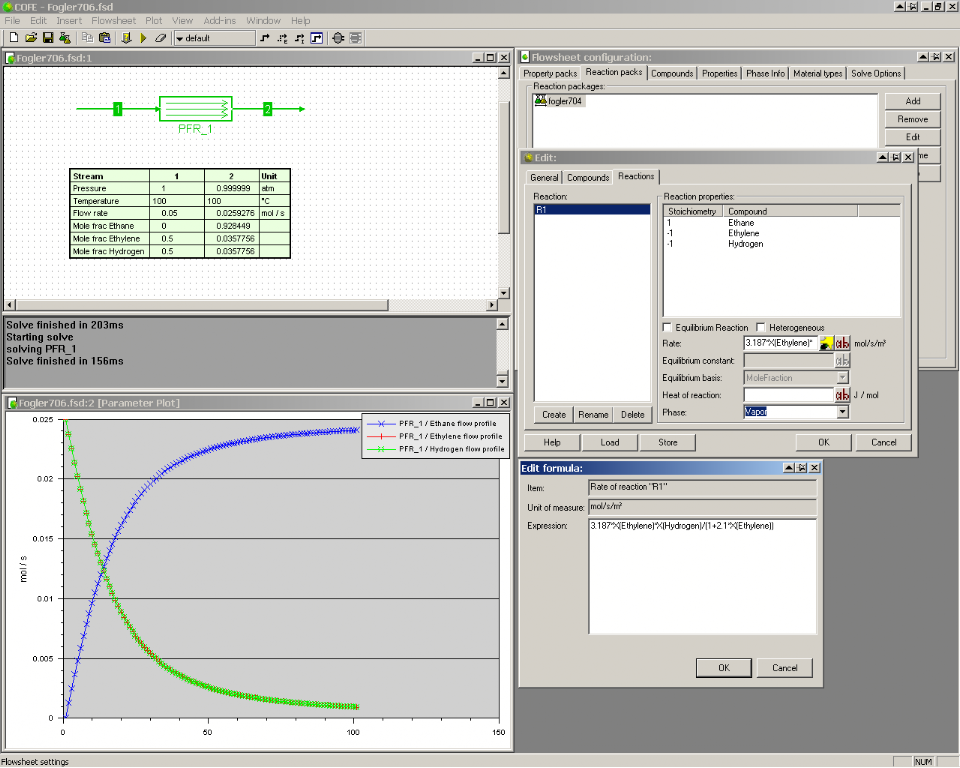Click the Store button in Edit dialog

click(x=667, y=442)
